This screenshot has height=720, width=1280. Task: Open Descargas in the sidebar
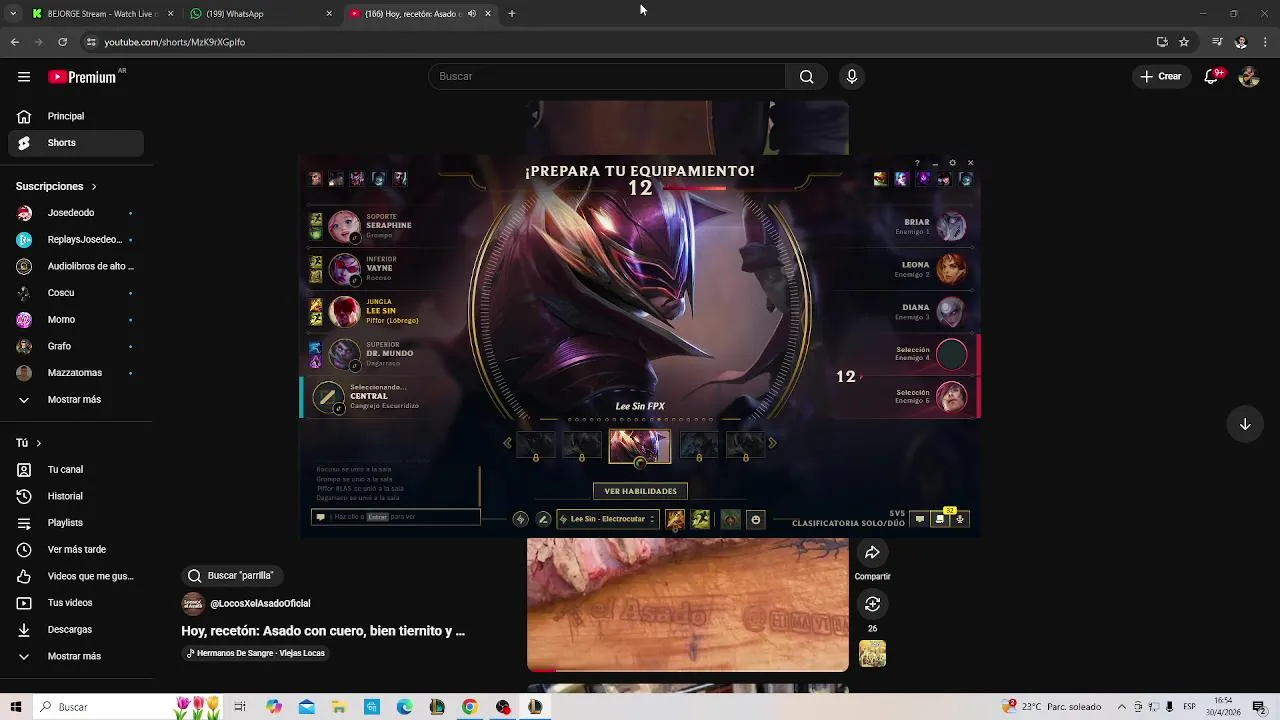(76, 629)
